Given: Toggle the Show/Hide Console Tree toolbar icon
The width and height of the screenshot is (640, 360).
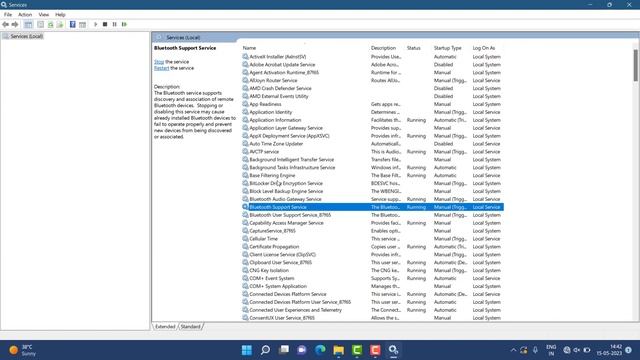Looking at the screenshot, I should click(28, 24).
